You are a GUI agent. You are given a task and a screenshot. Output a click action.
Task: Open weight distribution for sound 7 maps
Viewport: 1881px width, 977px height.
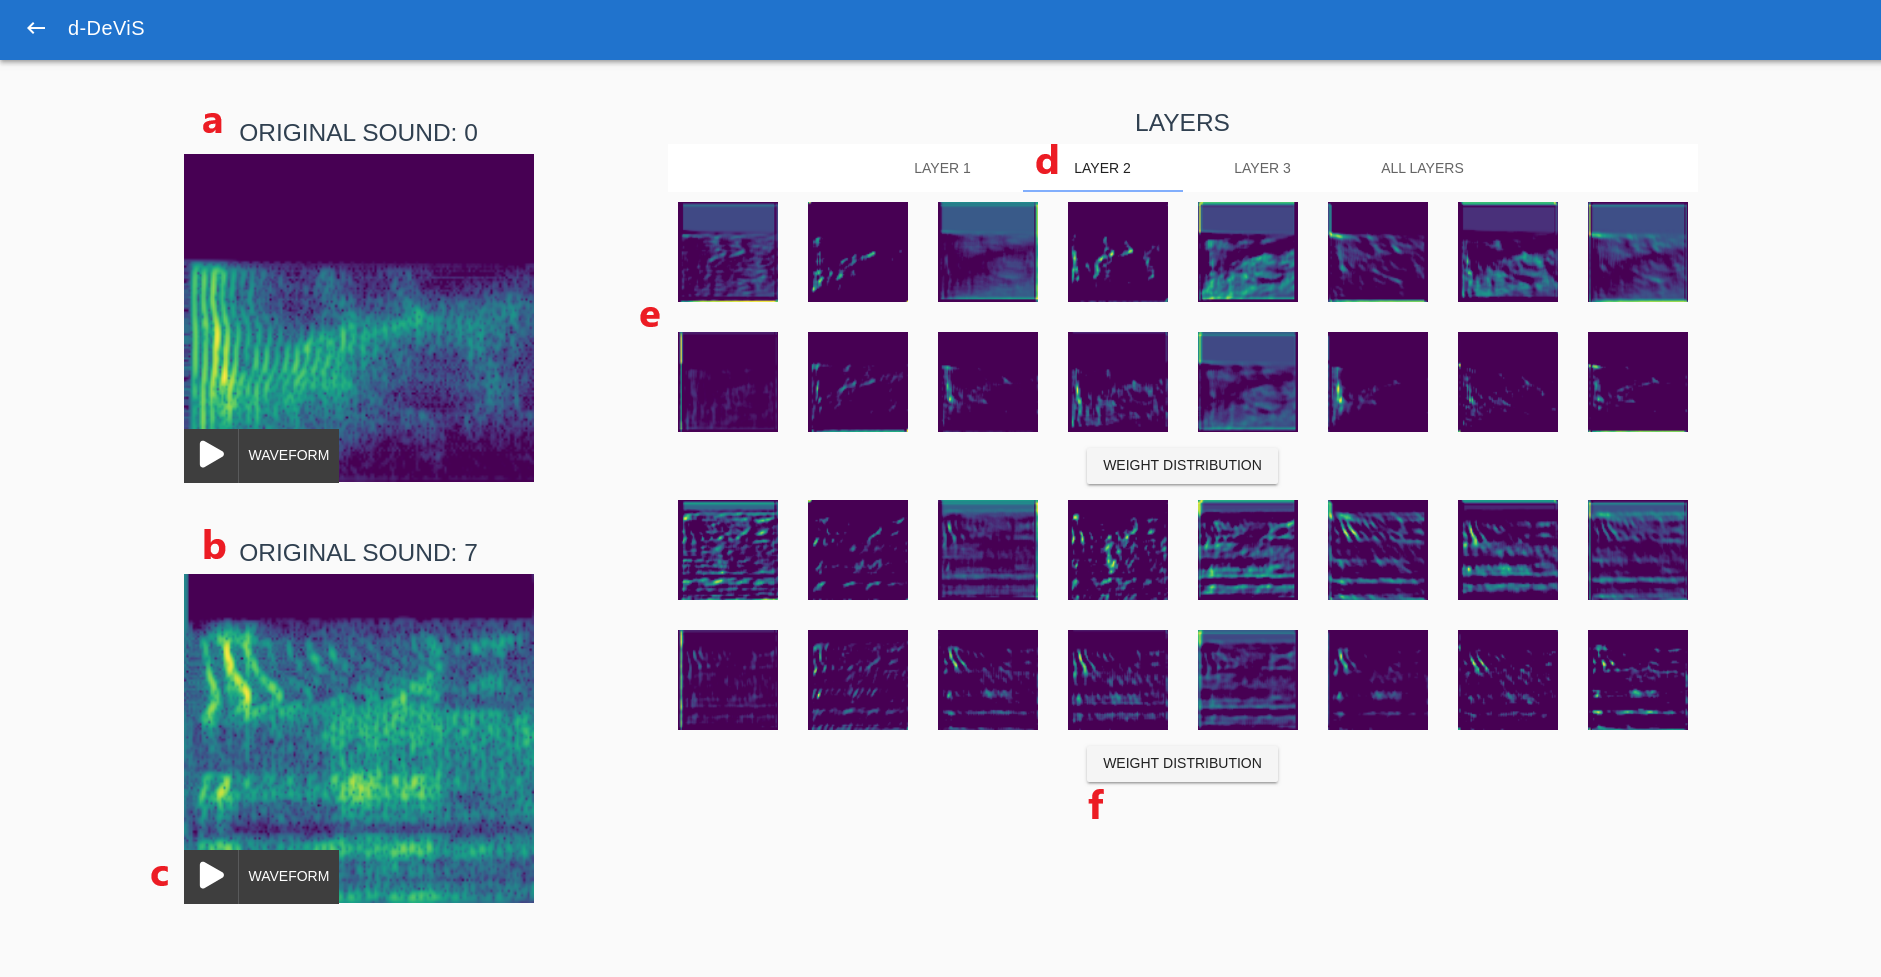[1182, 763]
